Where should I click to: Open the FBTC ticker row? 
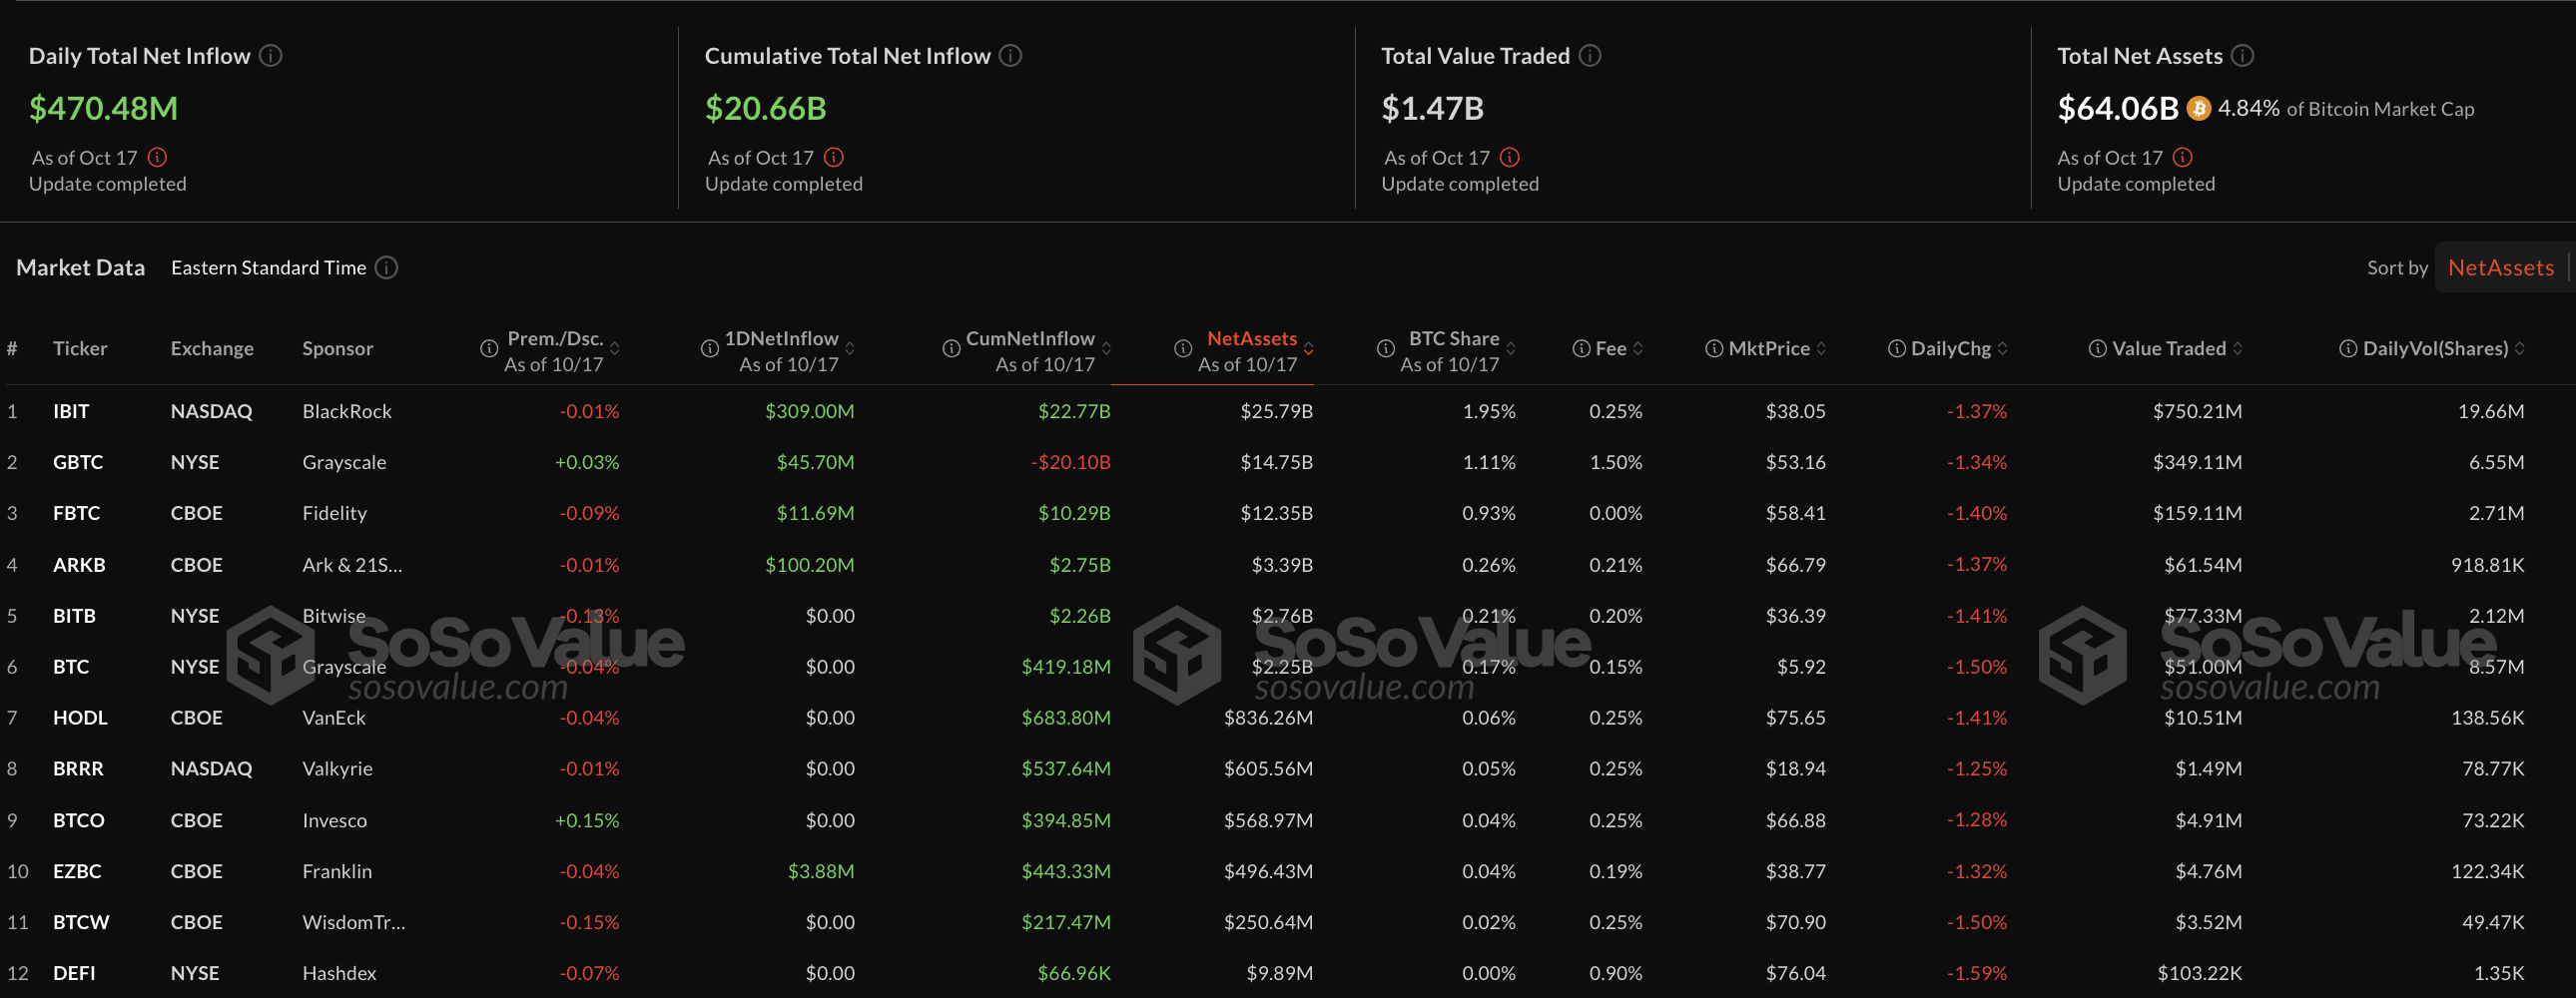[1288, 513]
